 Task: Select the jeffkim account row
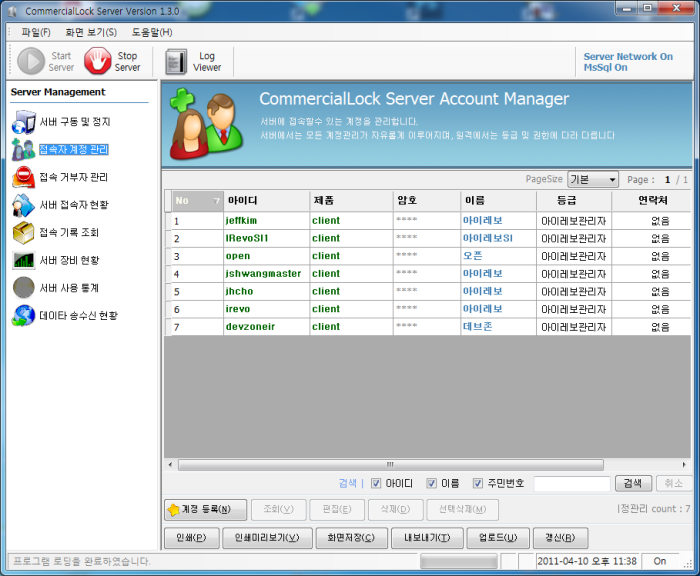[x=428, y=221]
